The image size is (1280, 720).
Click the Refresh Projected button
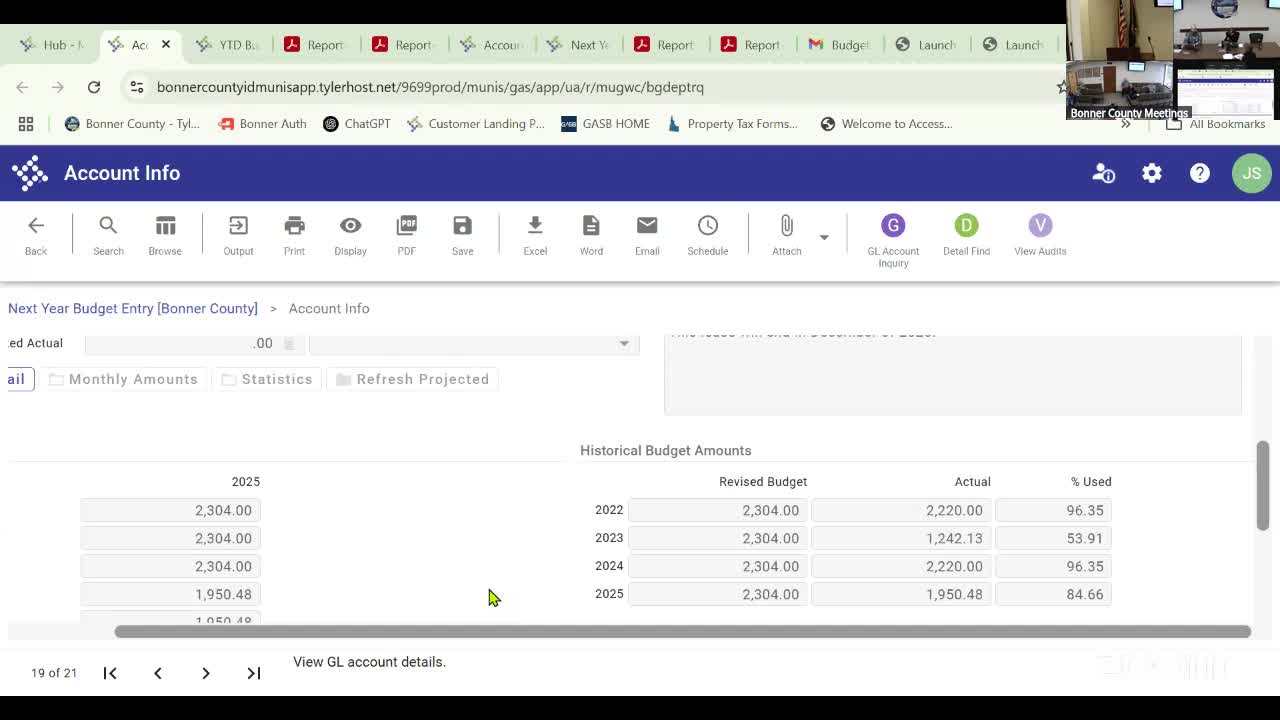(413, 379)
